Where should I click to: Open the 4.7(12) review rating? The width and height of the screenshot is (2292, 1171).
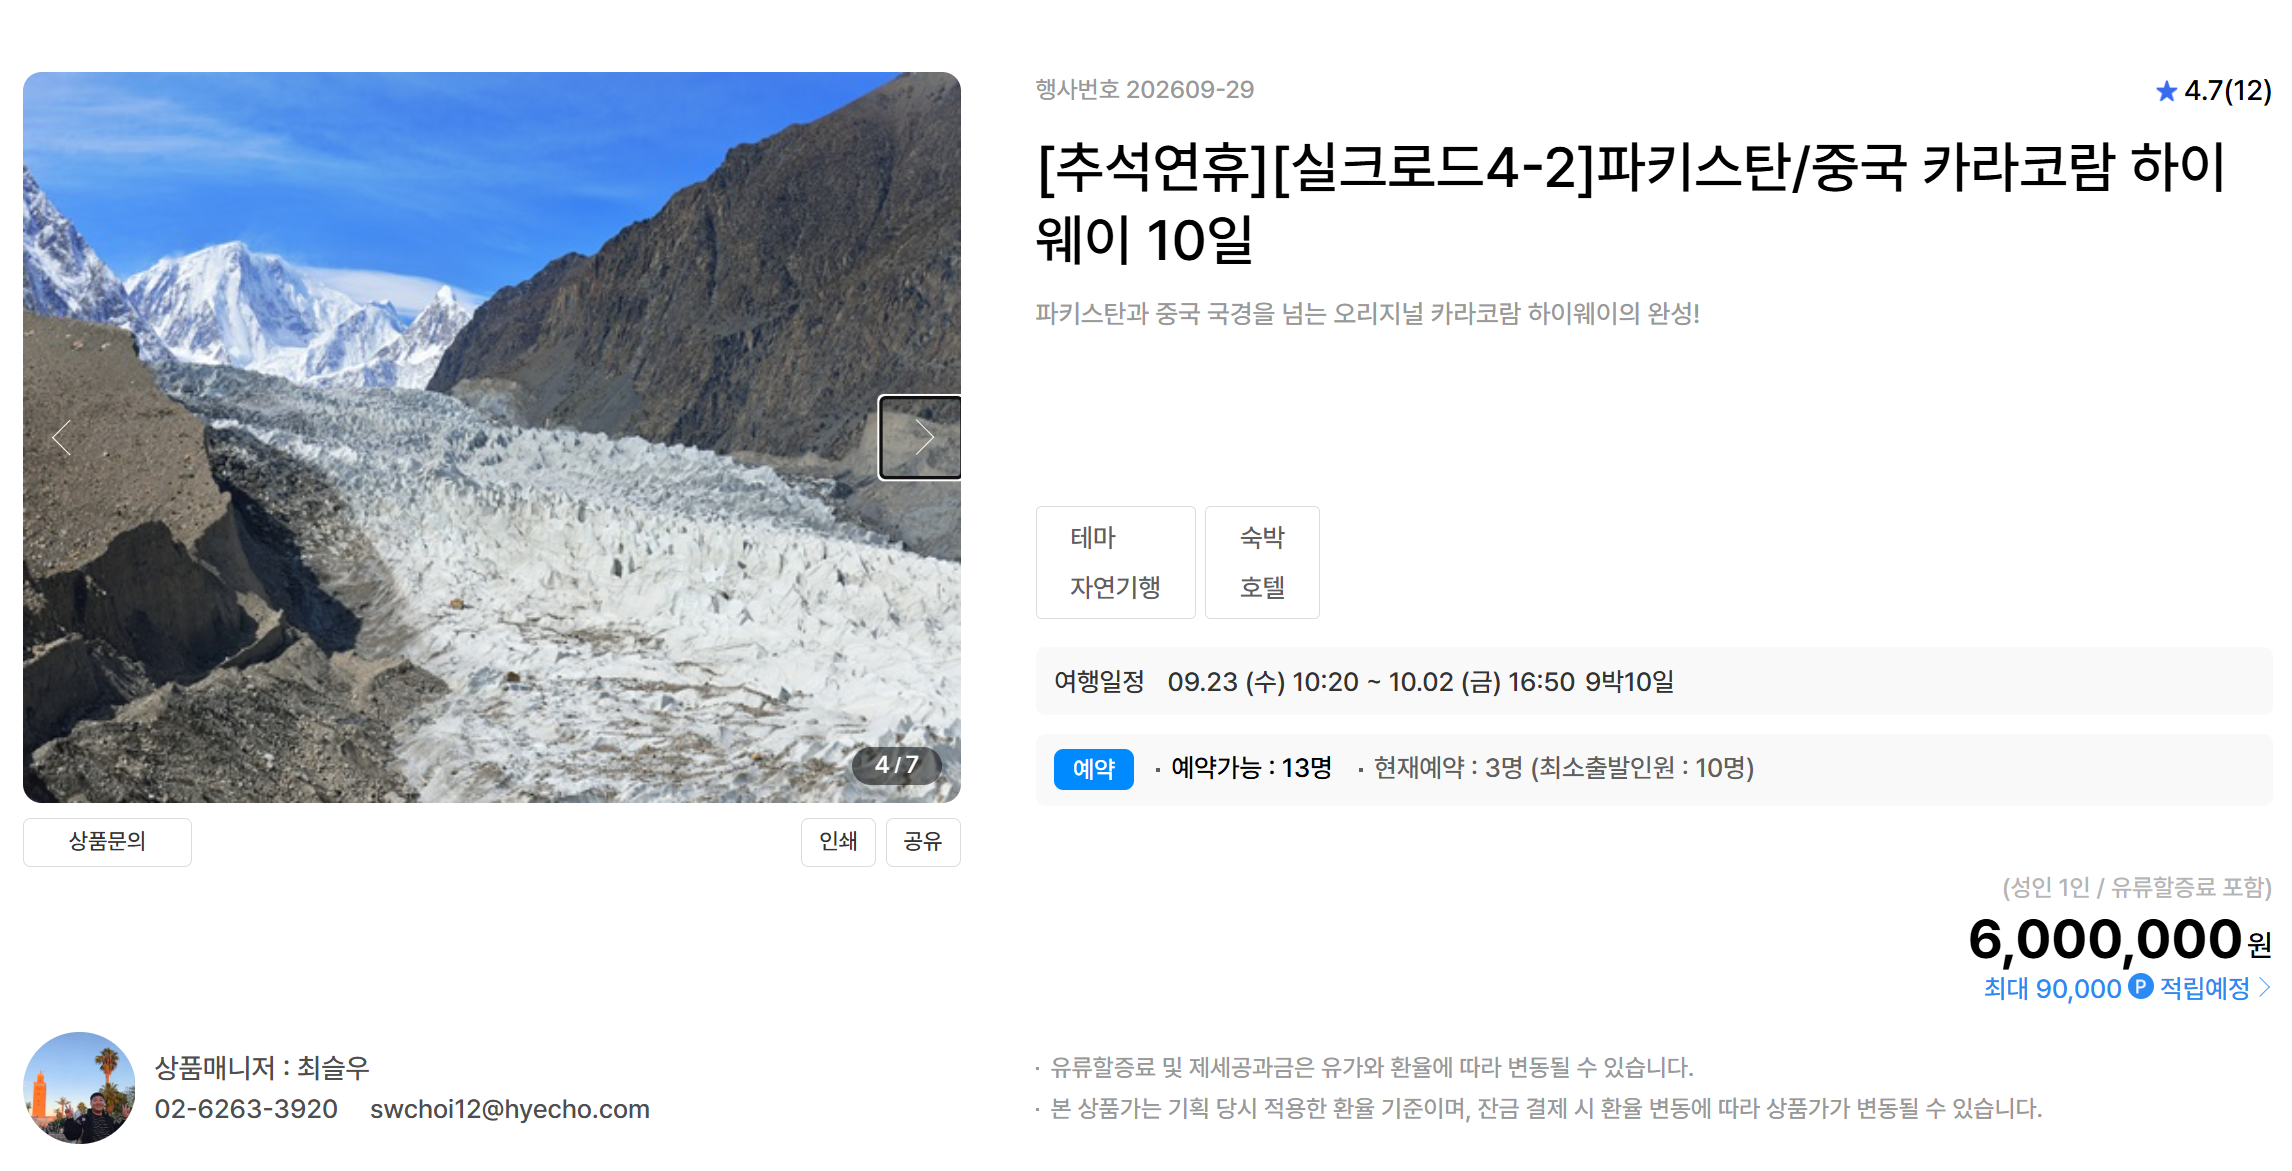(2214, 91)
